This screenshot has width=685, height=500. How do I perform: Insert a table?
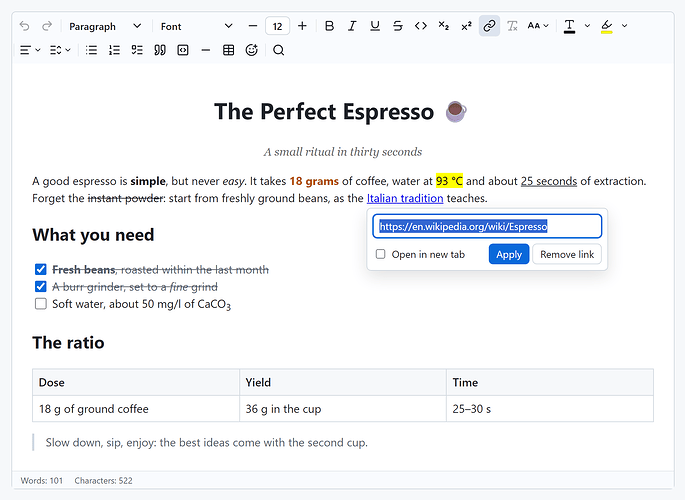pos(228,50)
